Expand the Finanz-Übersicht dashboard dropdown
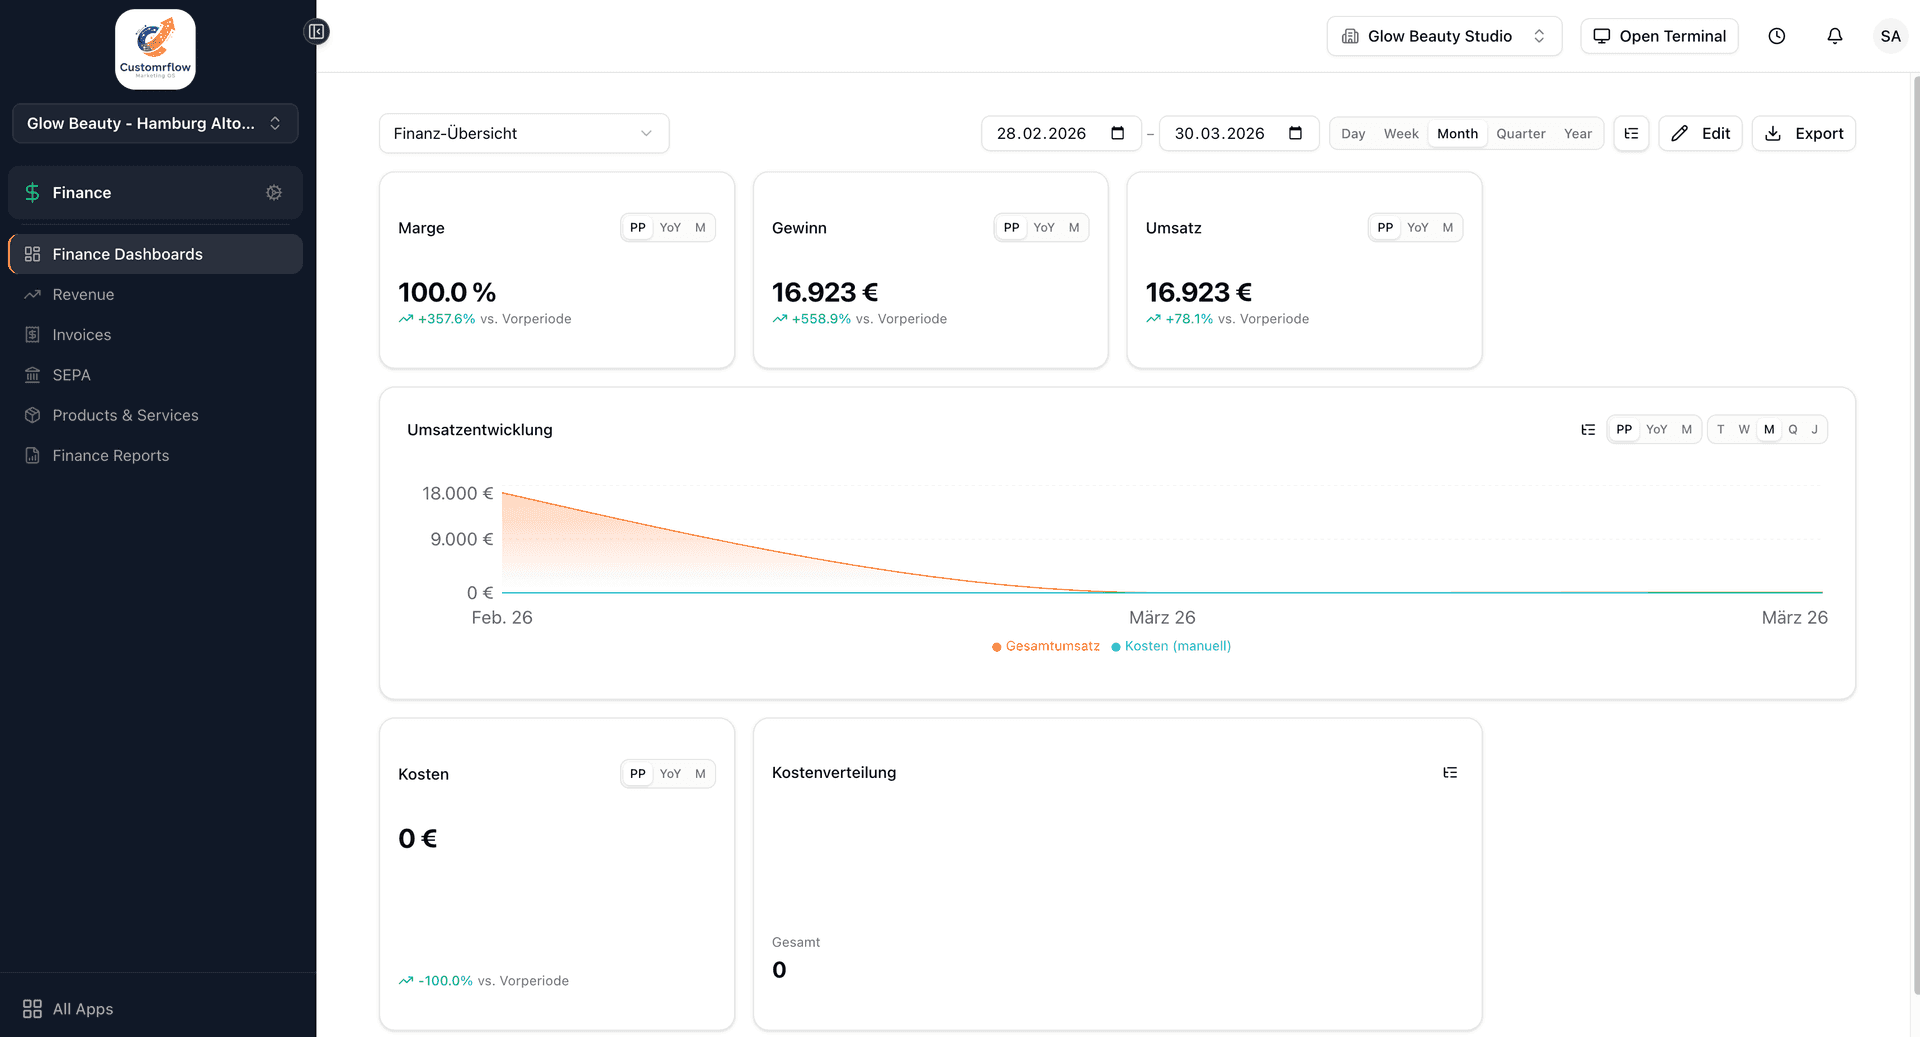The image size is (1920, 1037). tap(524, 134)
